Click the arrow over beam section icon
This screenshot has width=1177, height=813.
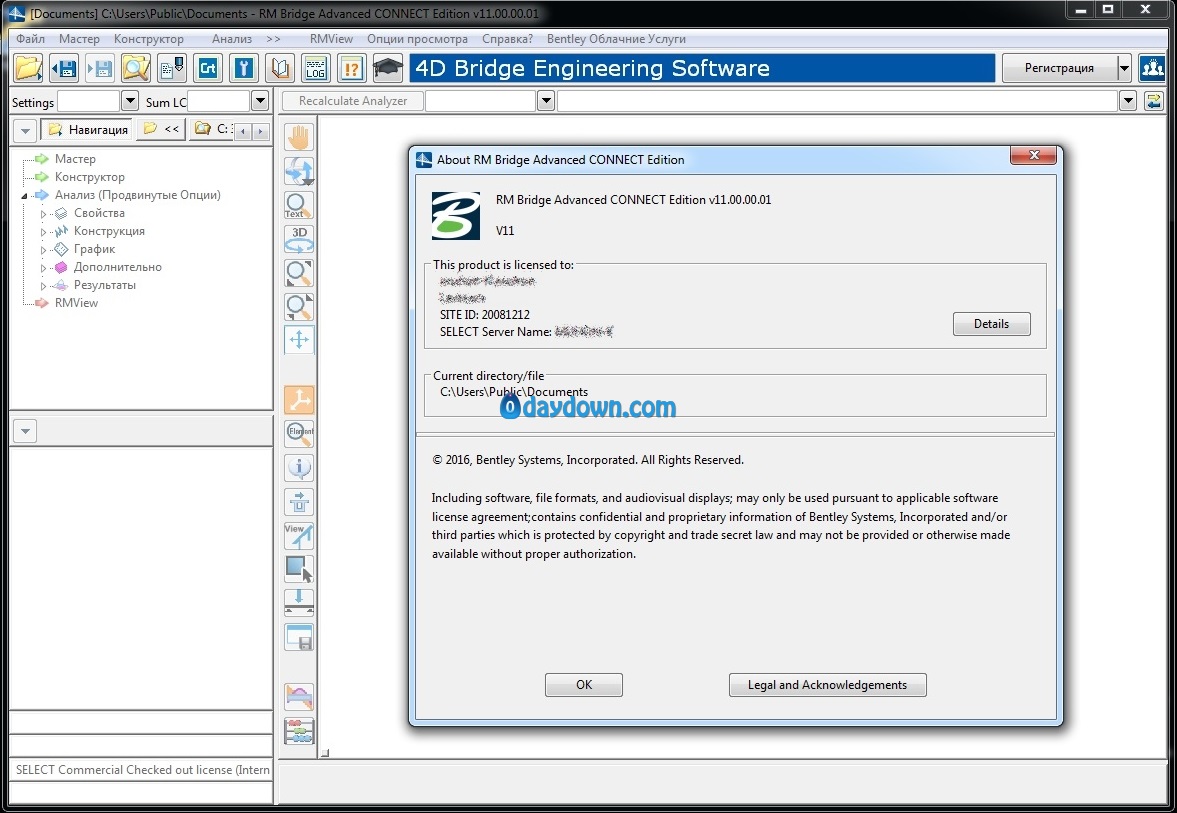pos(299,501)
